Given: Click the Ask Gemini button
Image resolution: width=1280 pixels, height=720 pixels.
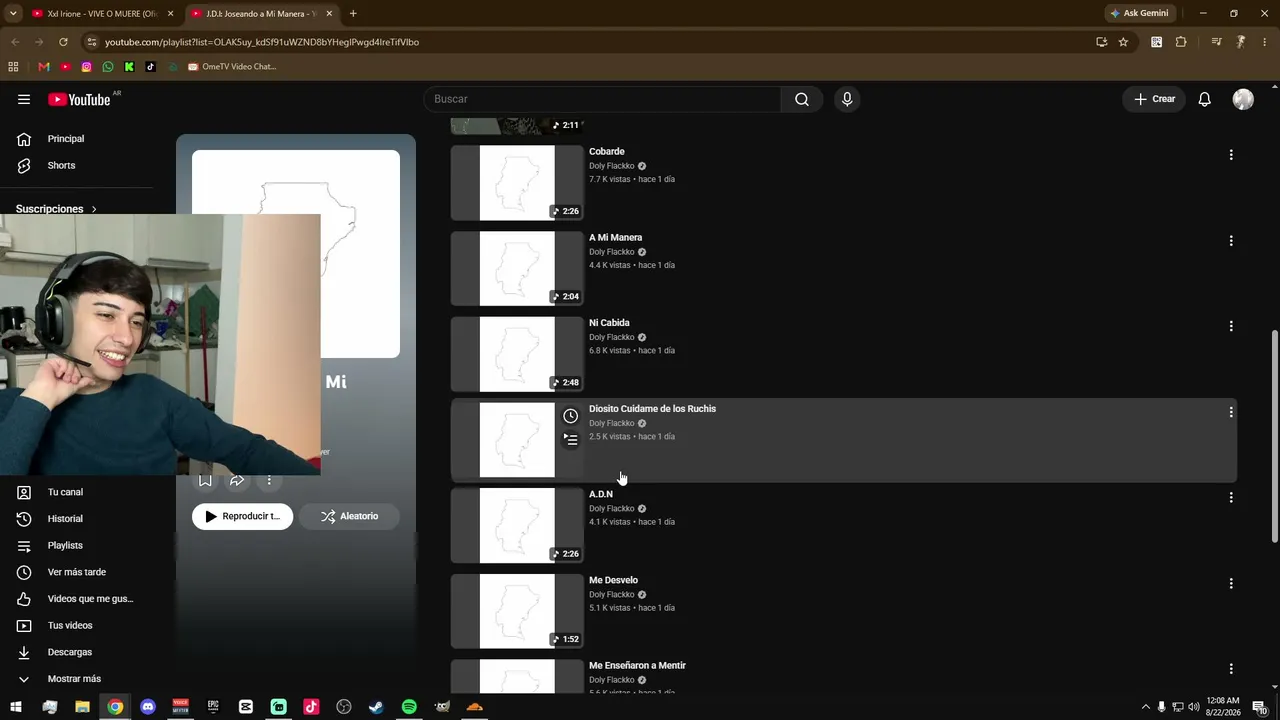Looking at the screenshot, I should point(1139,13).
